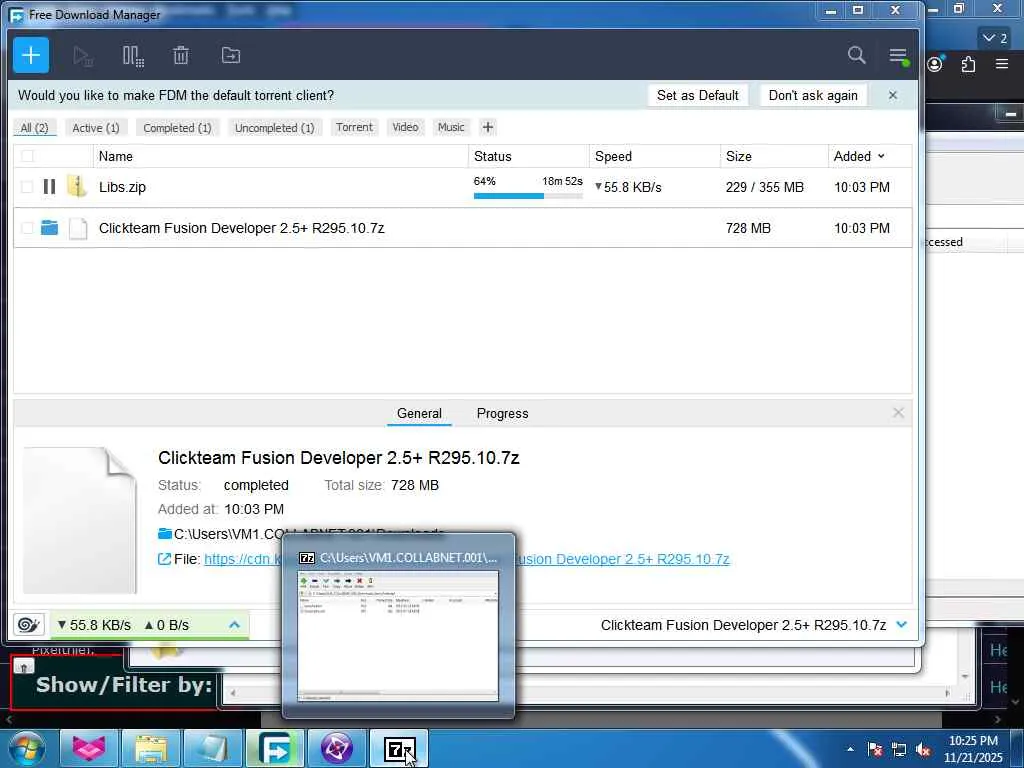Click the move to folder toolbar icon

point(231,56)
